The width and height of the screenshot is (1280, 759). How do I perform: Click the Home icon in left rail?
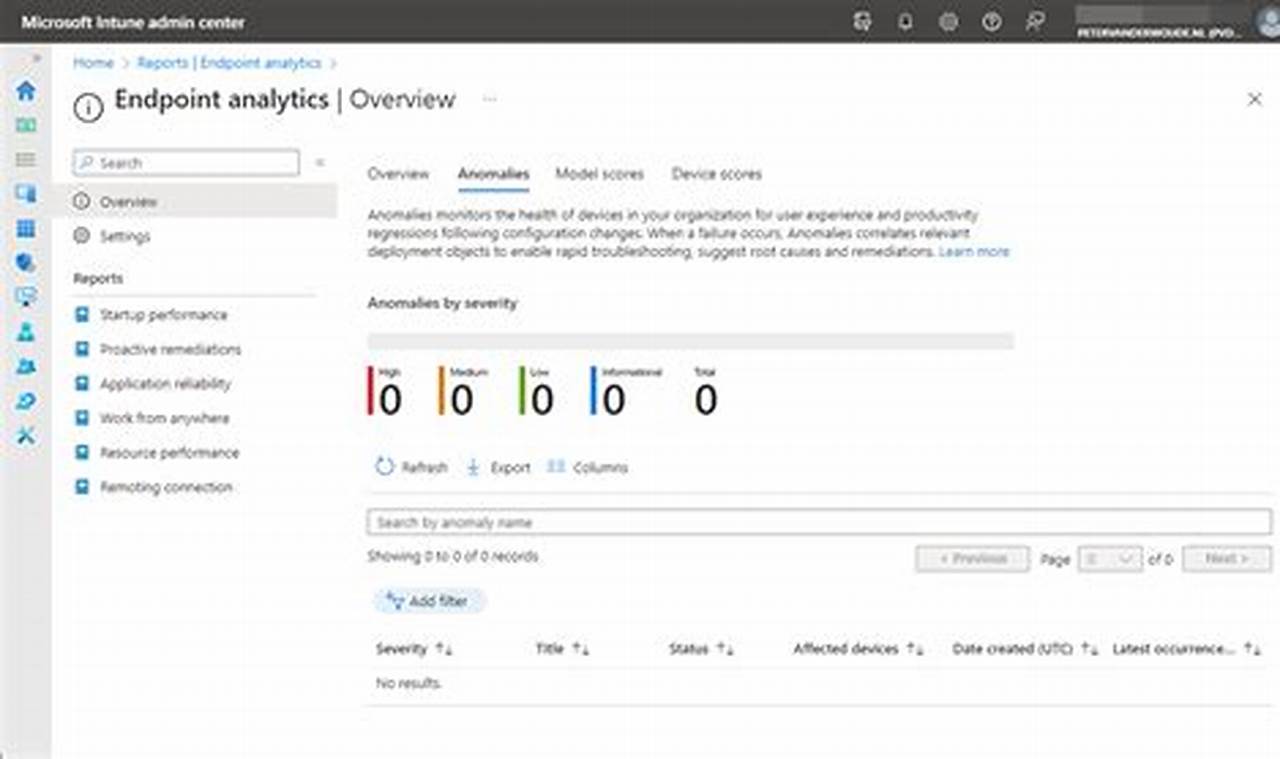coord(26,90)
